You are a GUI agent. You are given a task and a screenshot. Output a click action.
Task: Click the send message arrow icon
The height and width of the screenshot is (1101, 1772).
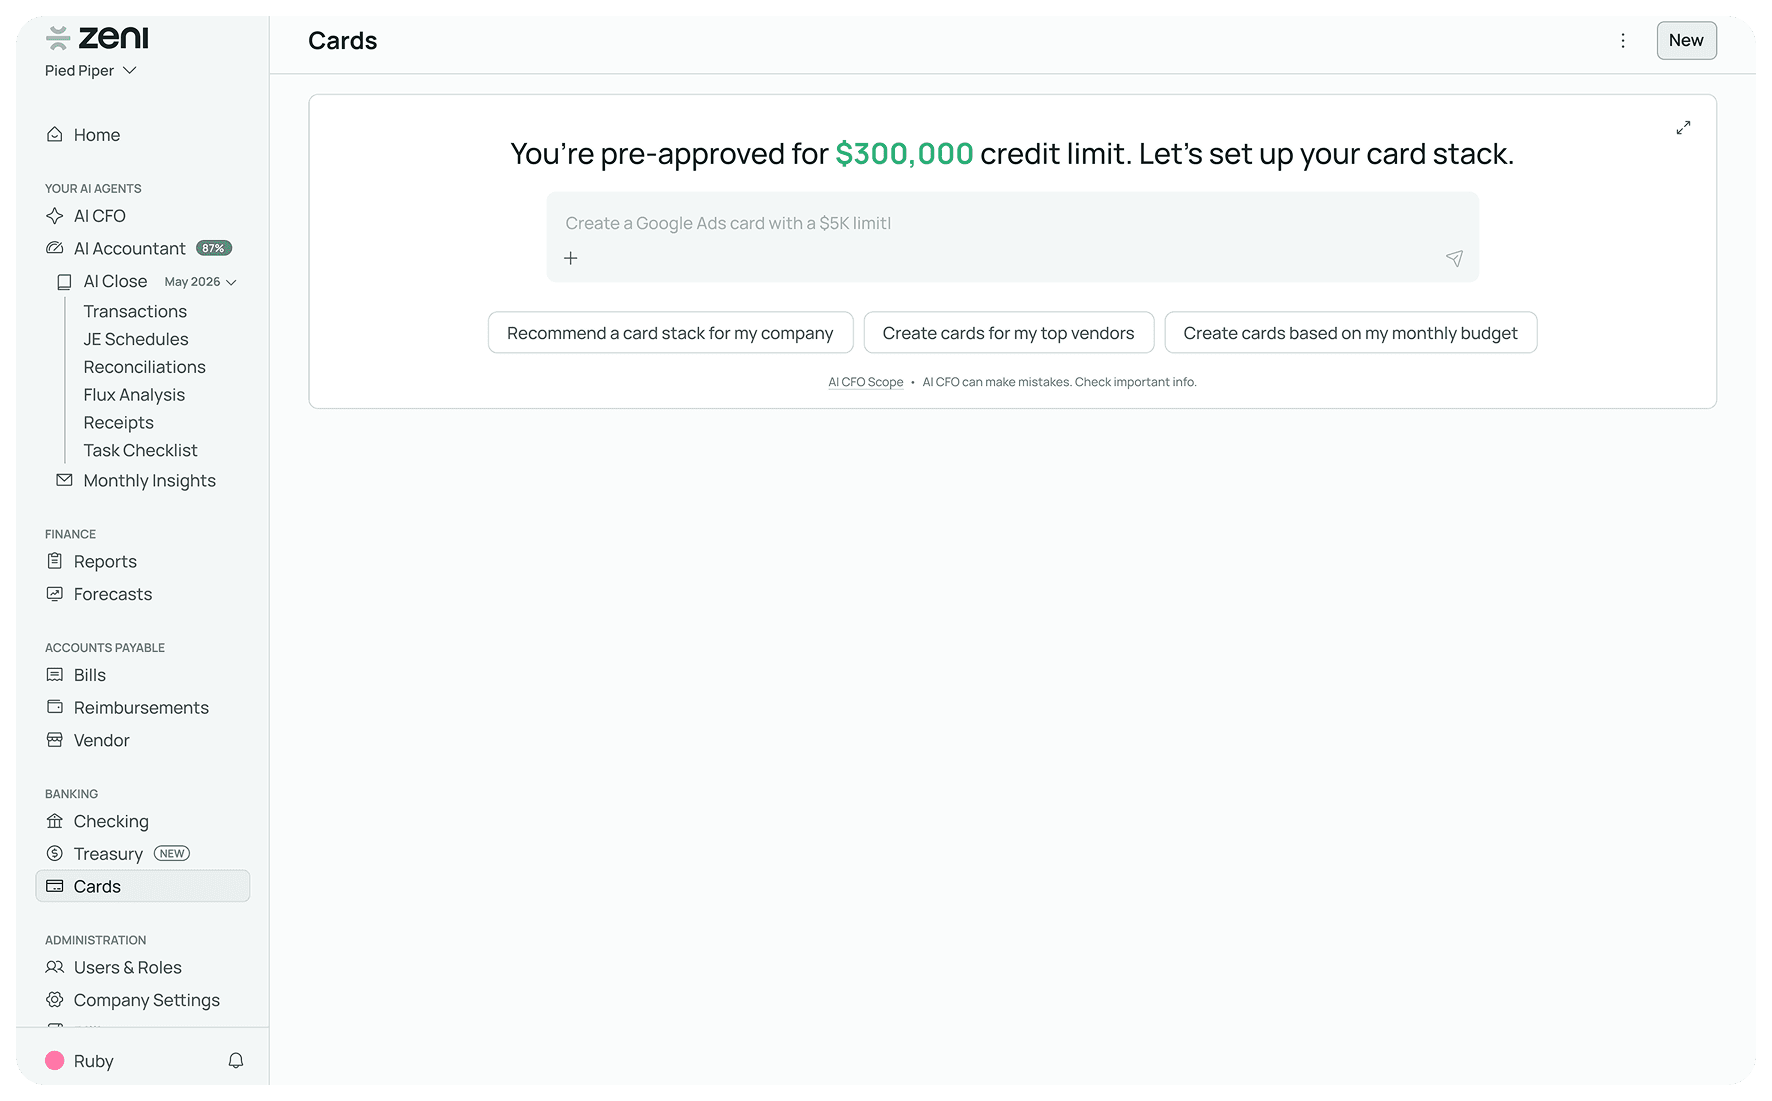coord(1454,258)
